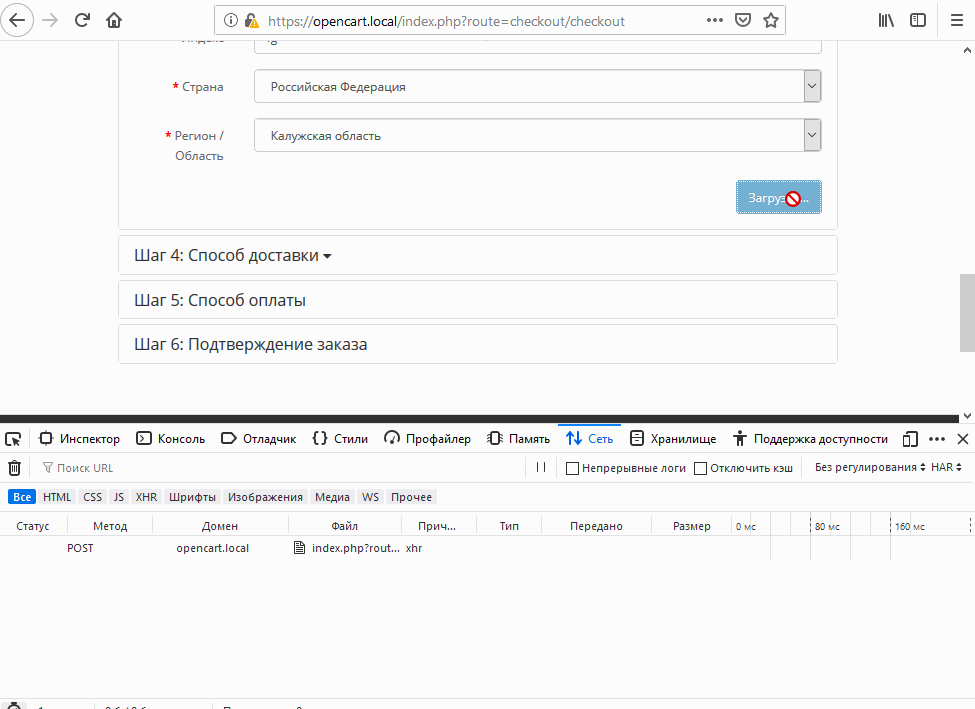The width and height of the screenshot is (975, 709).
Task: Expand Шаг 4: Способ доставки section
Action: (233, 256)
